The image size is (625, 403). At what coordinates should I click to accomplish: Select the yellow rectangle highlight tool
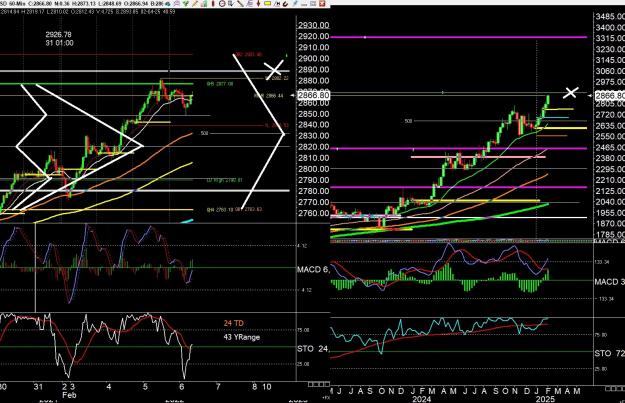267,4
